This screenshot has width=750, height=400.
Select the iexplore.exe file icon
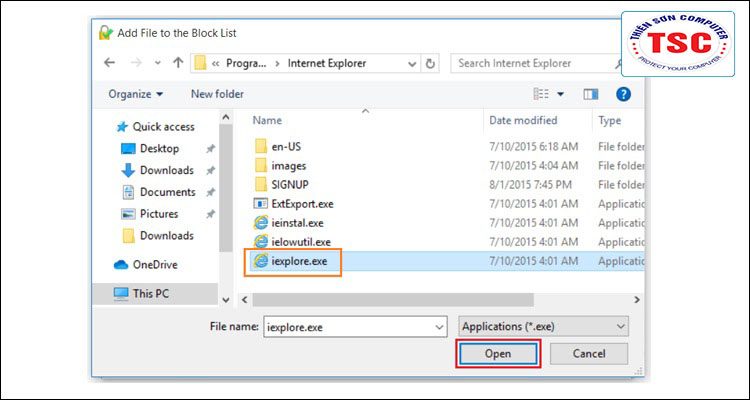(260, 261)
